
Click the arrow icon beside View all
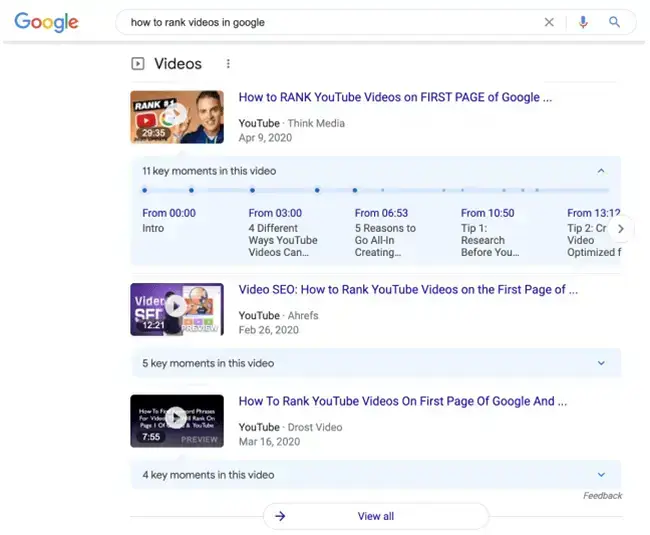(x=281, y=516)
